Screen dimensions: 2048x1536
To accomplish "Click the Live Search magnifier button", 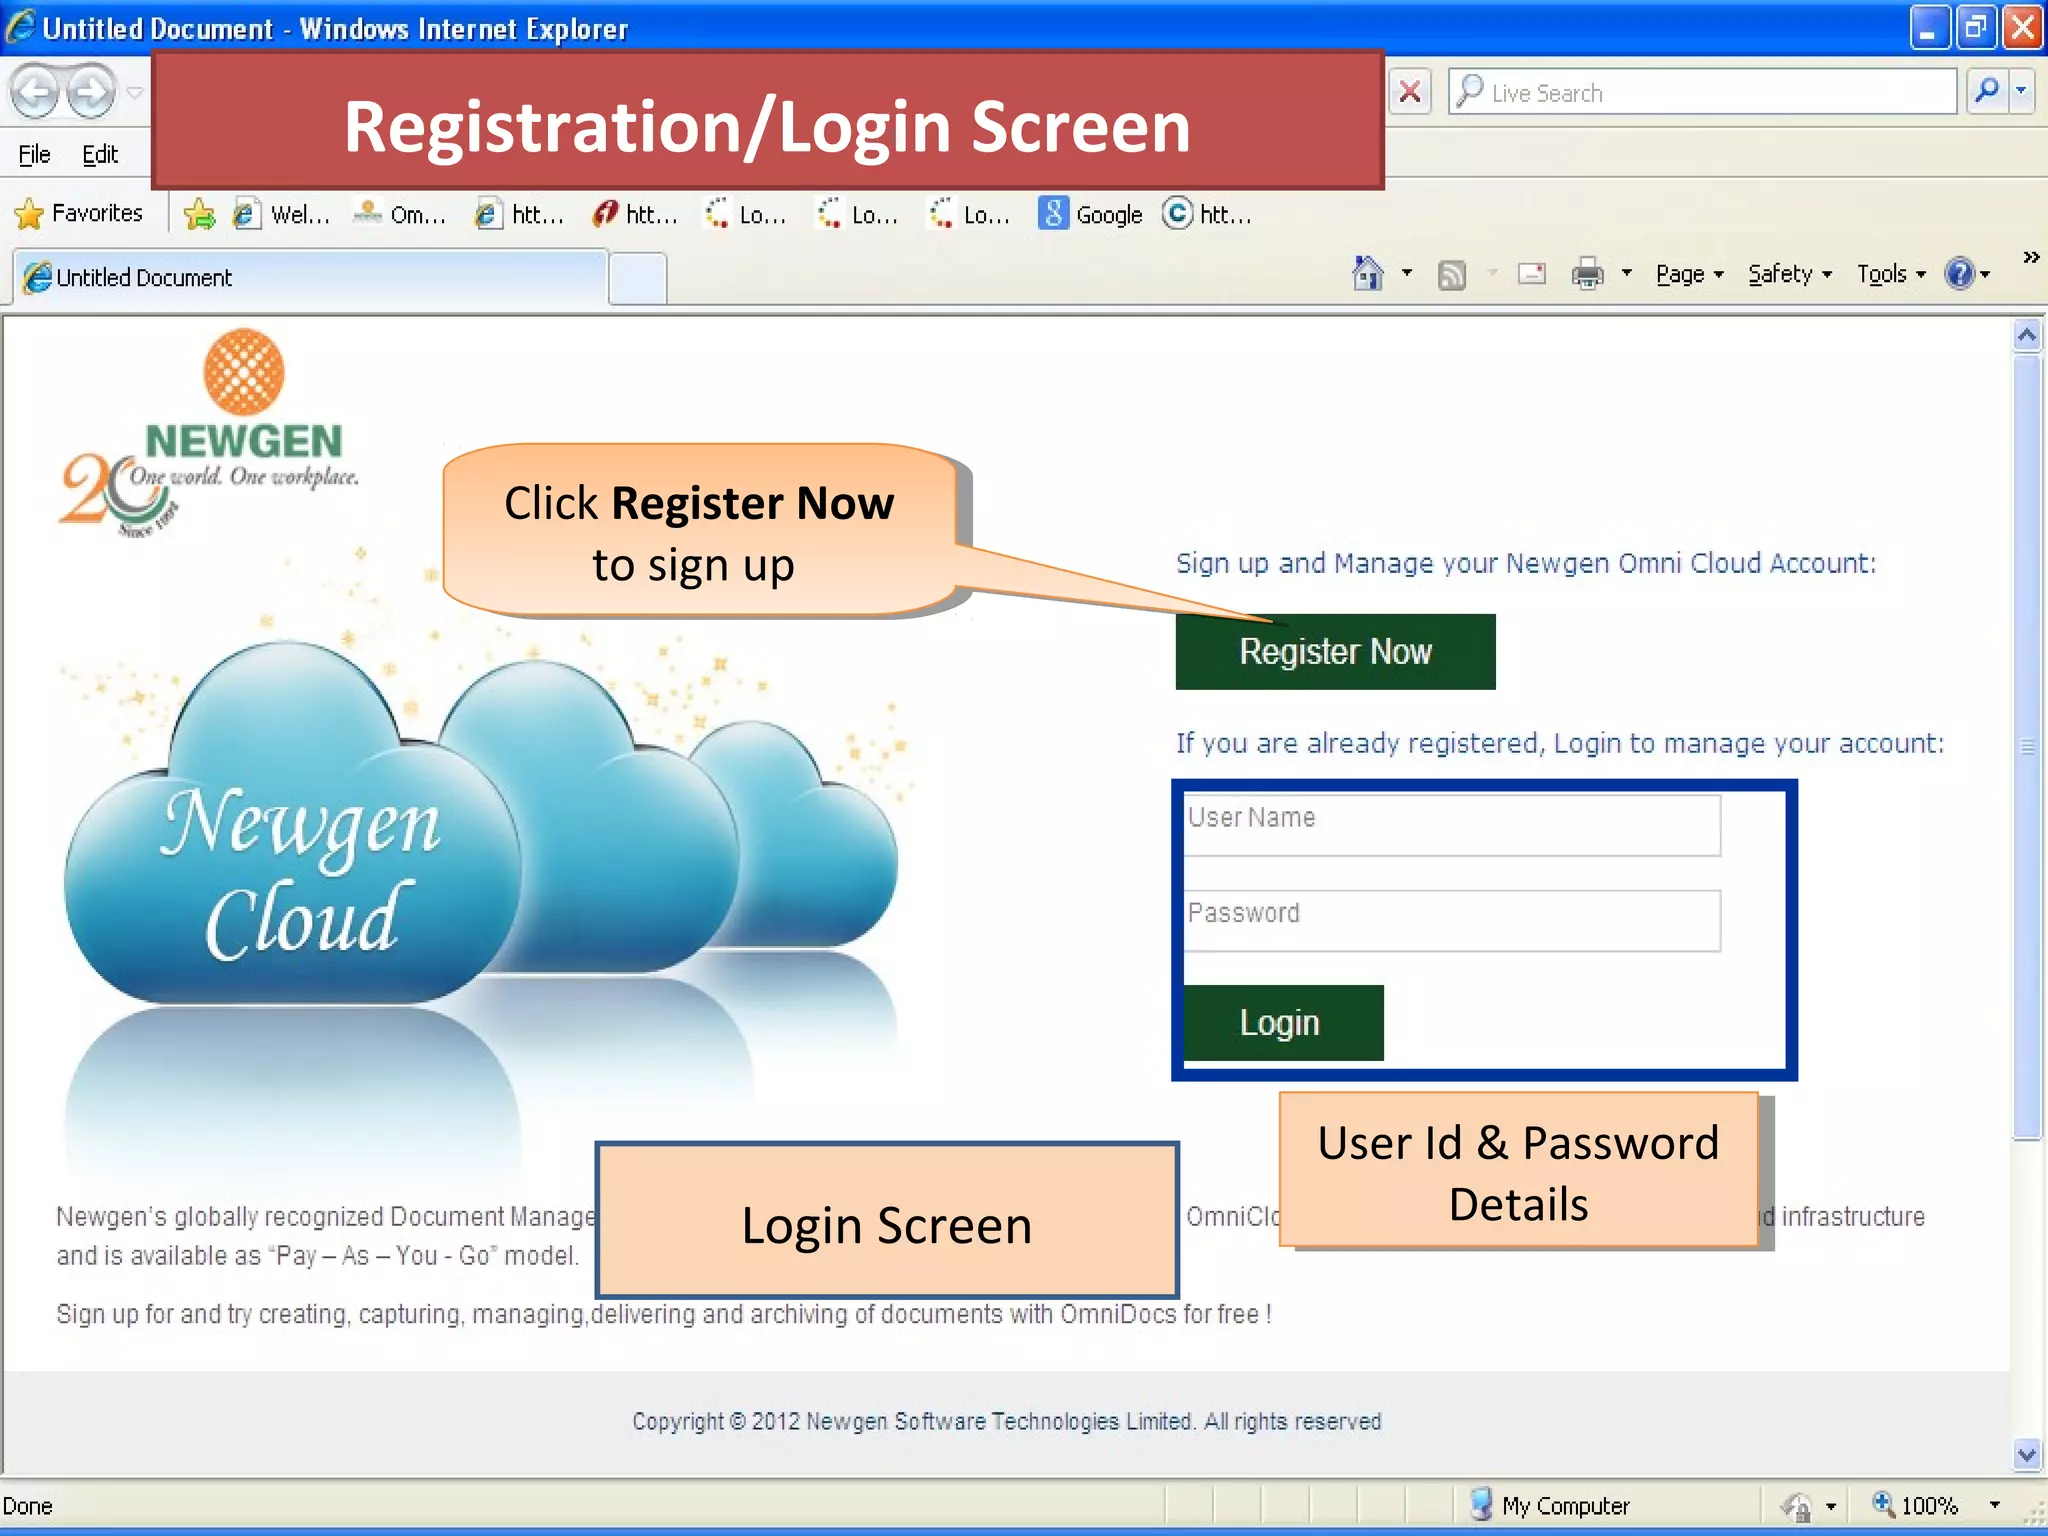I will (1987, 92).
